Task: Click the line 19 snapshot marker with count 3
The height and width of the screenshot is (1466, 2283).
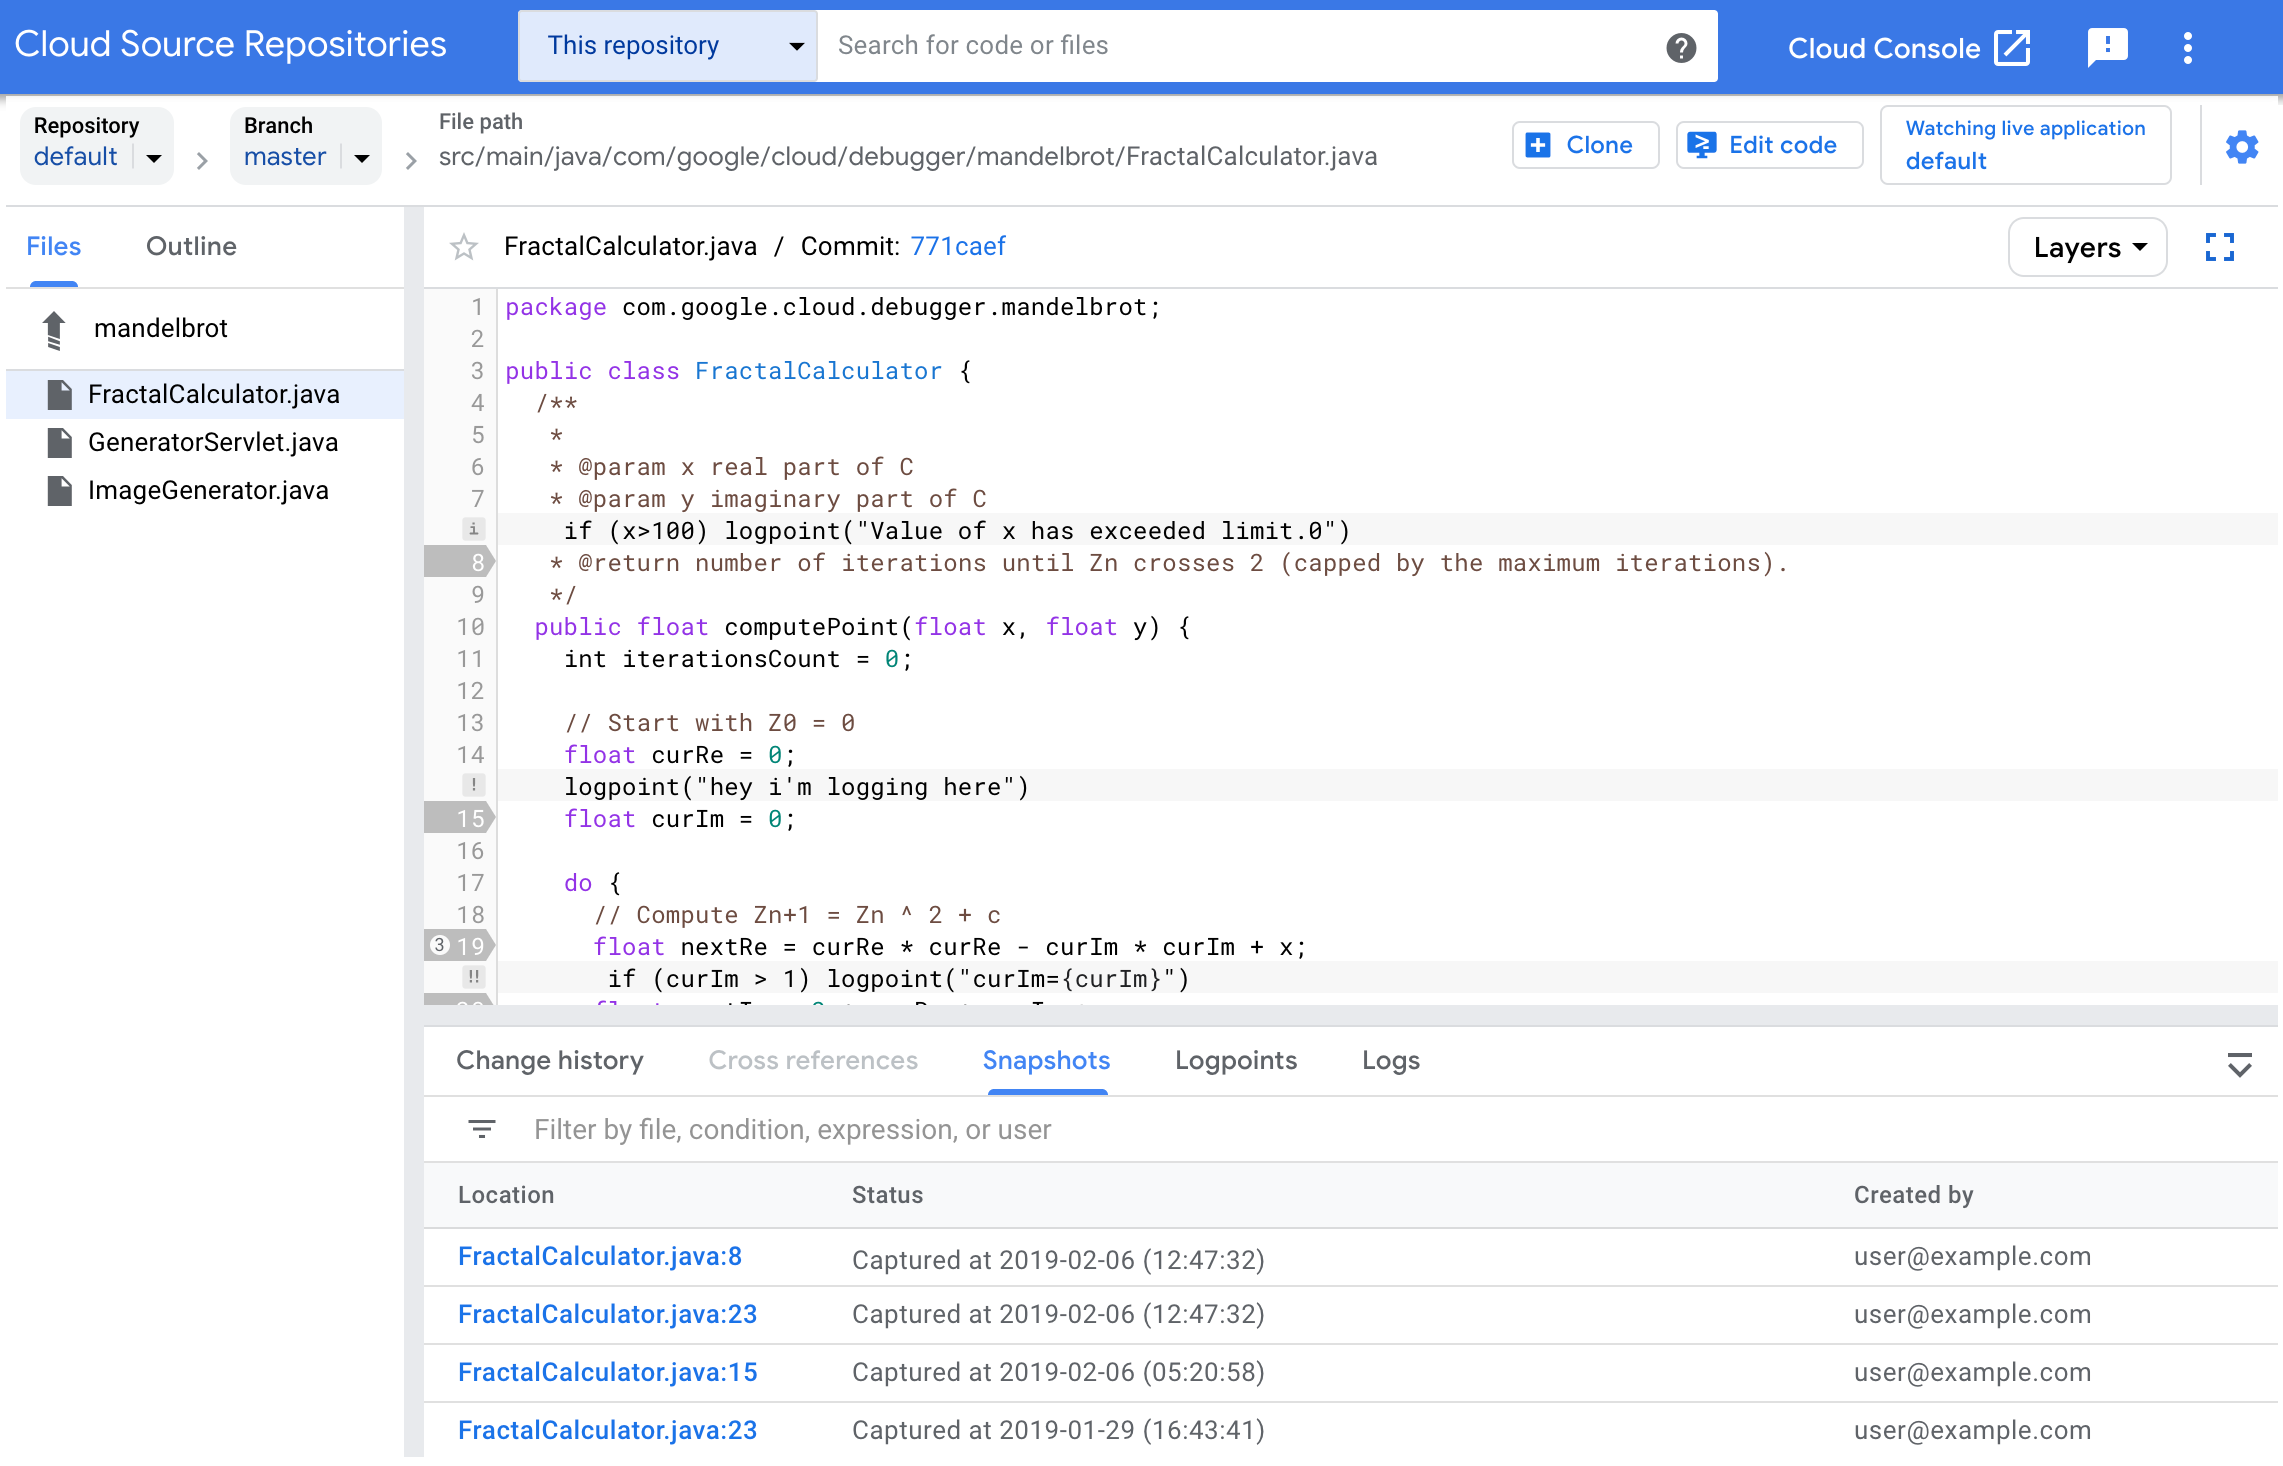Action: [460, 946]
